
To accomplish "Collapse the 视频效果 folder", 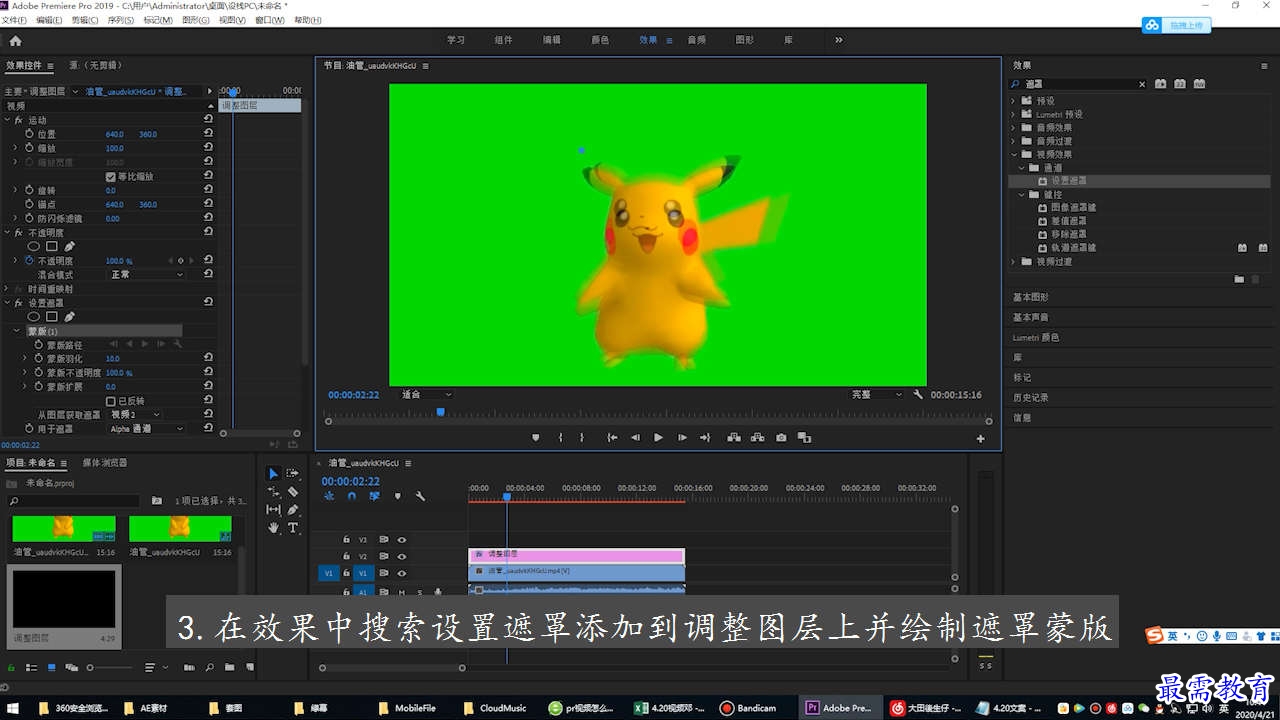I will [1013, 154].
